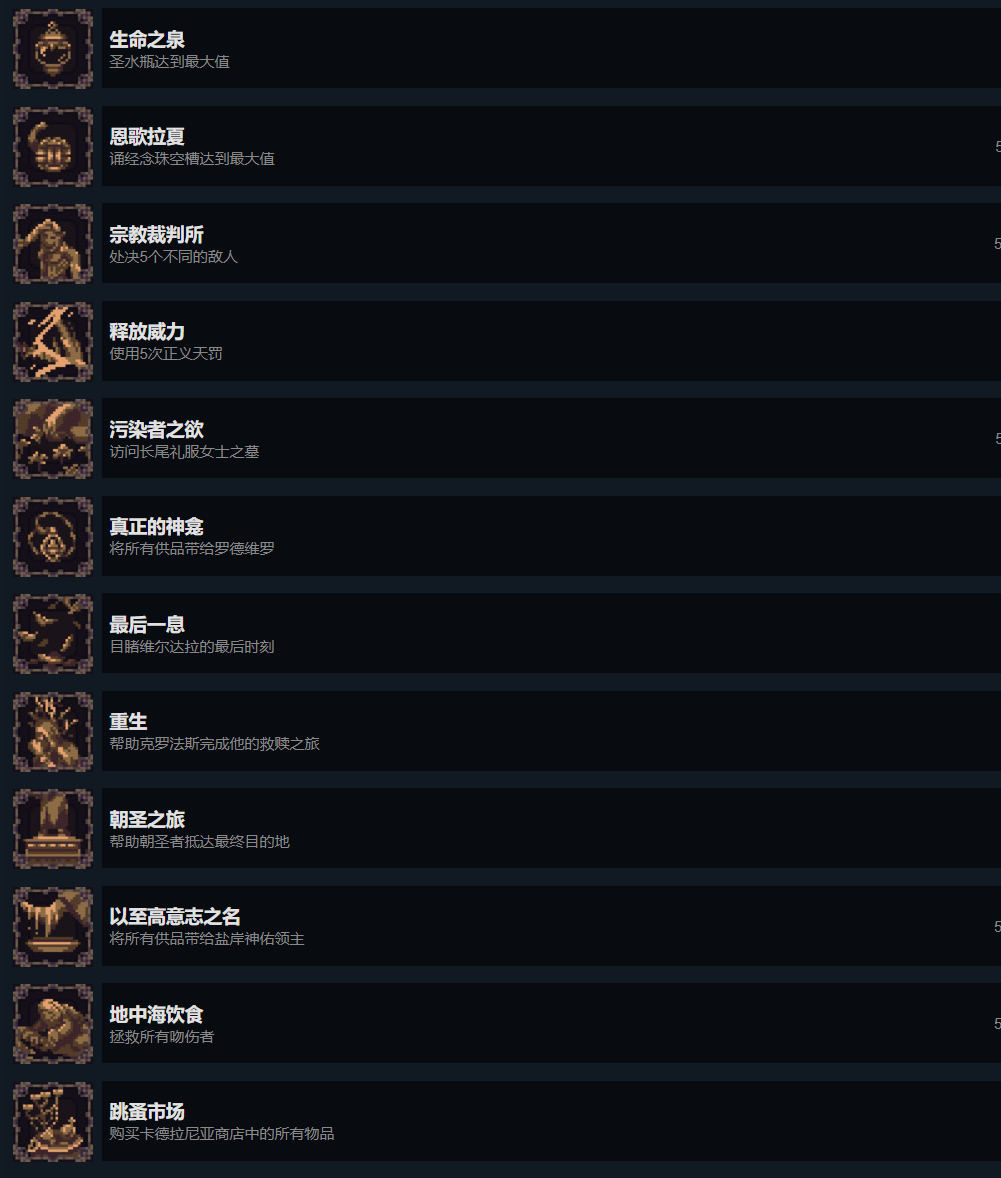Select the 以至高意志之名 achievement icon
Image resolution: width=1001 pixels, height=1178 pixels.
53,926
